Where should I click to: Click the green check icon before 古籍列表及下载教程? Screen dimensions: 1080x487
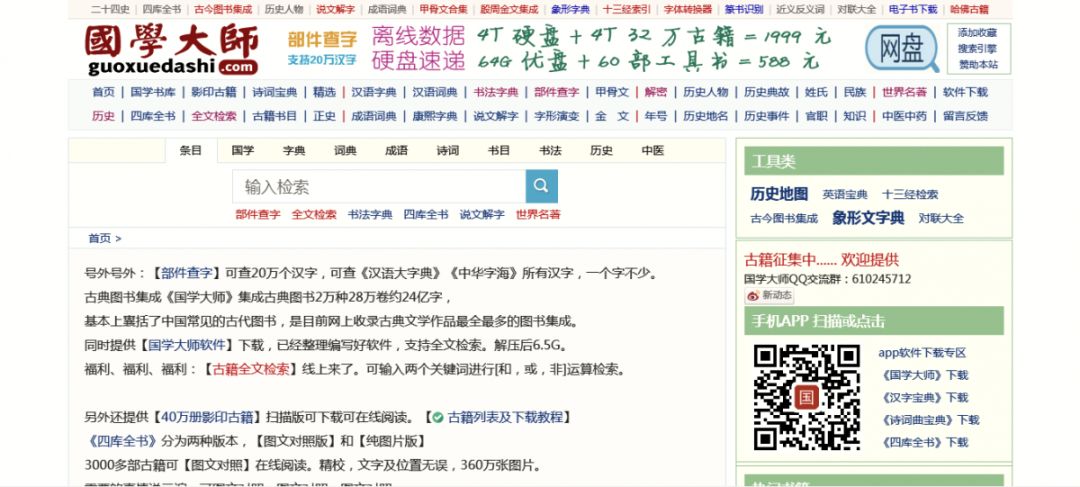coord(437,417)
